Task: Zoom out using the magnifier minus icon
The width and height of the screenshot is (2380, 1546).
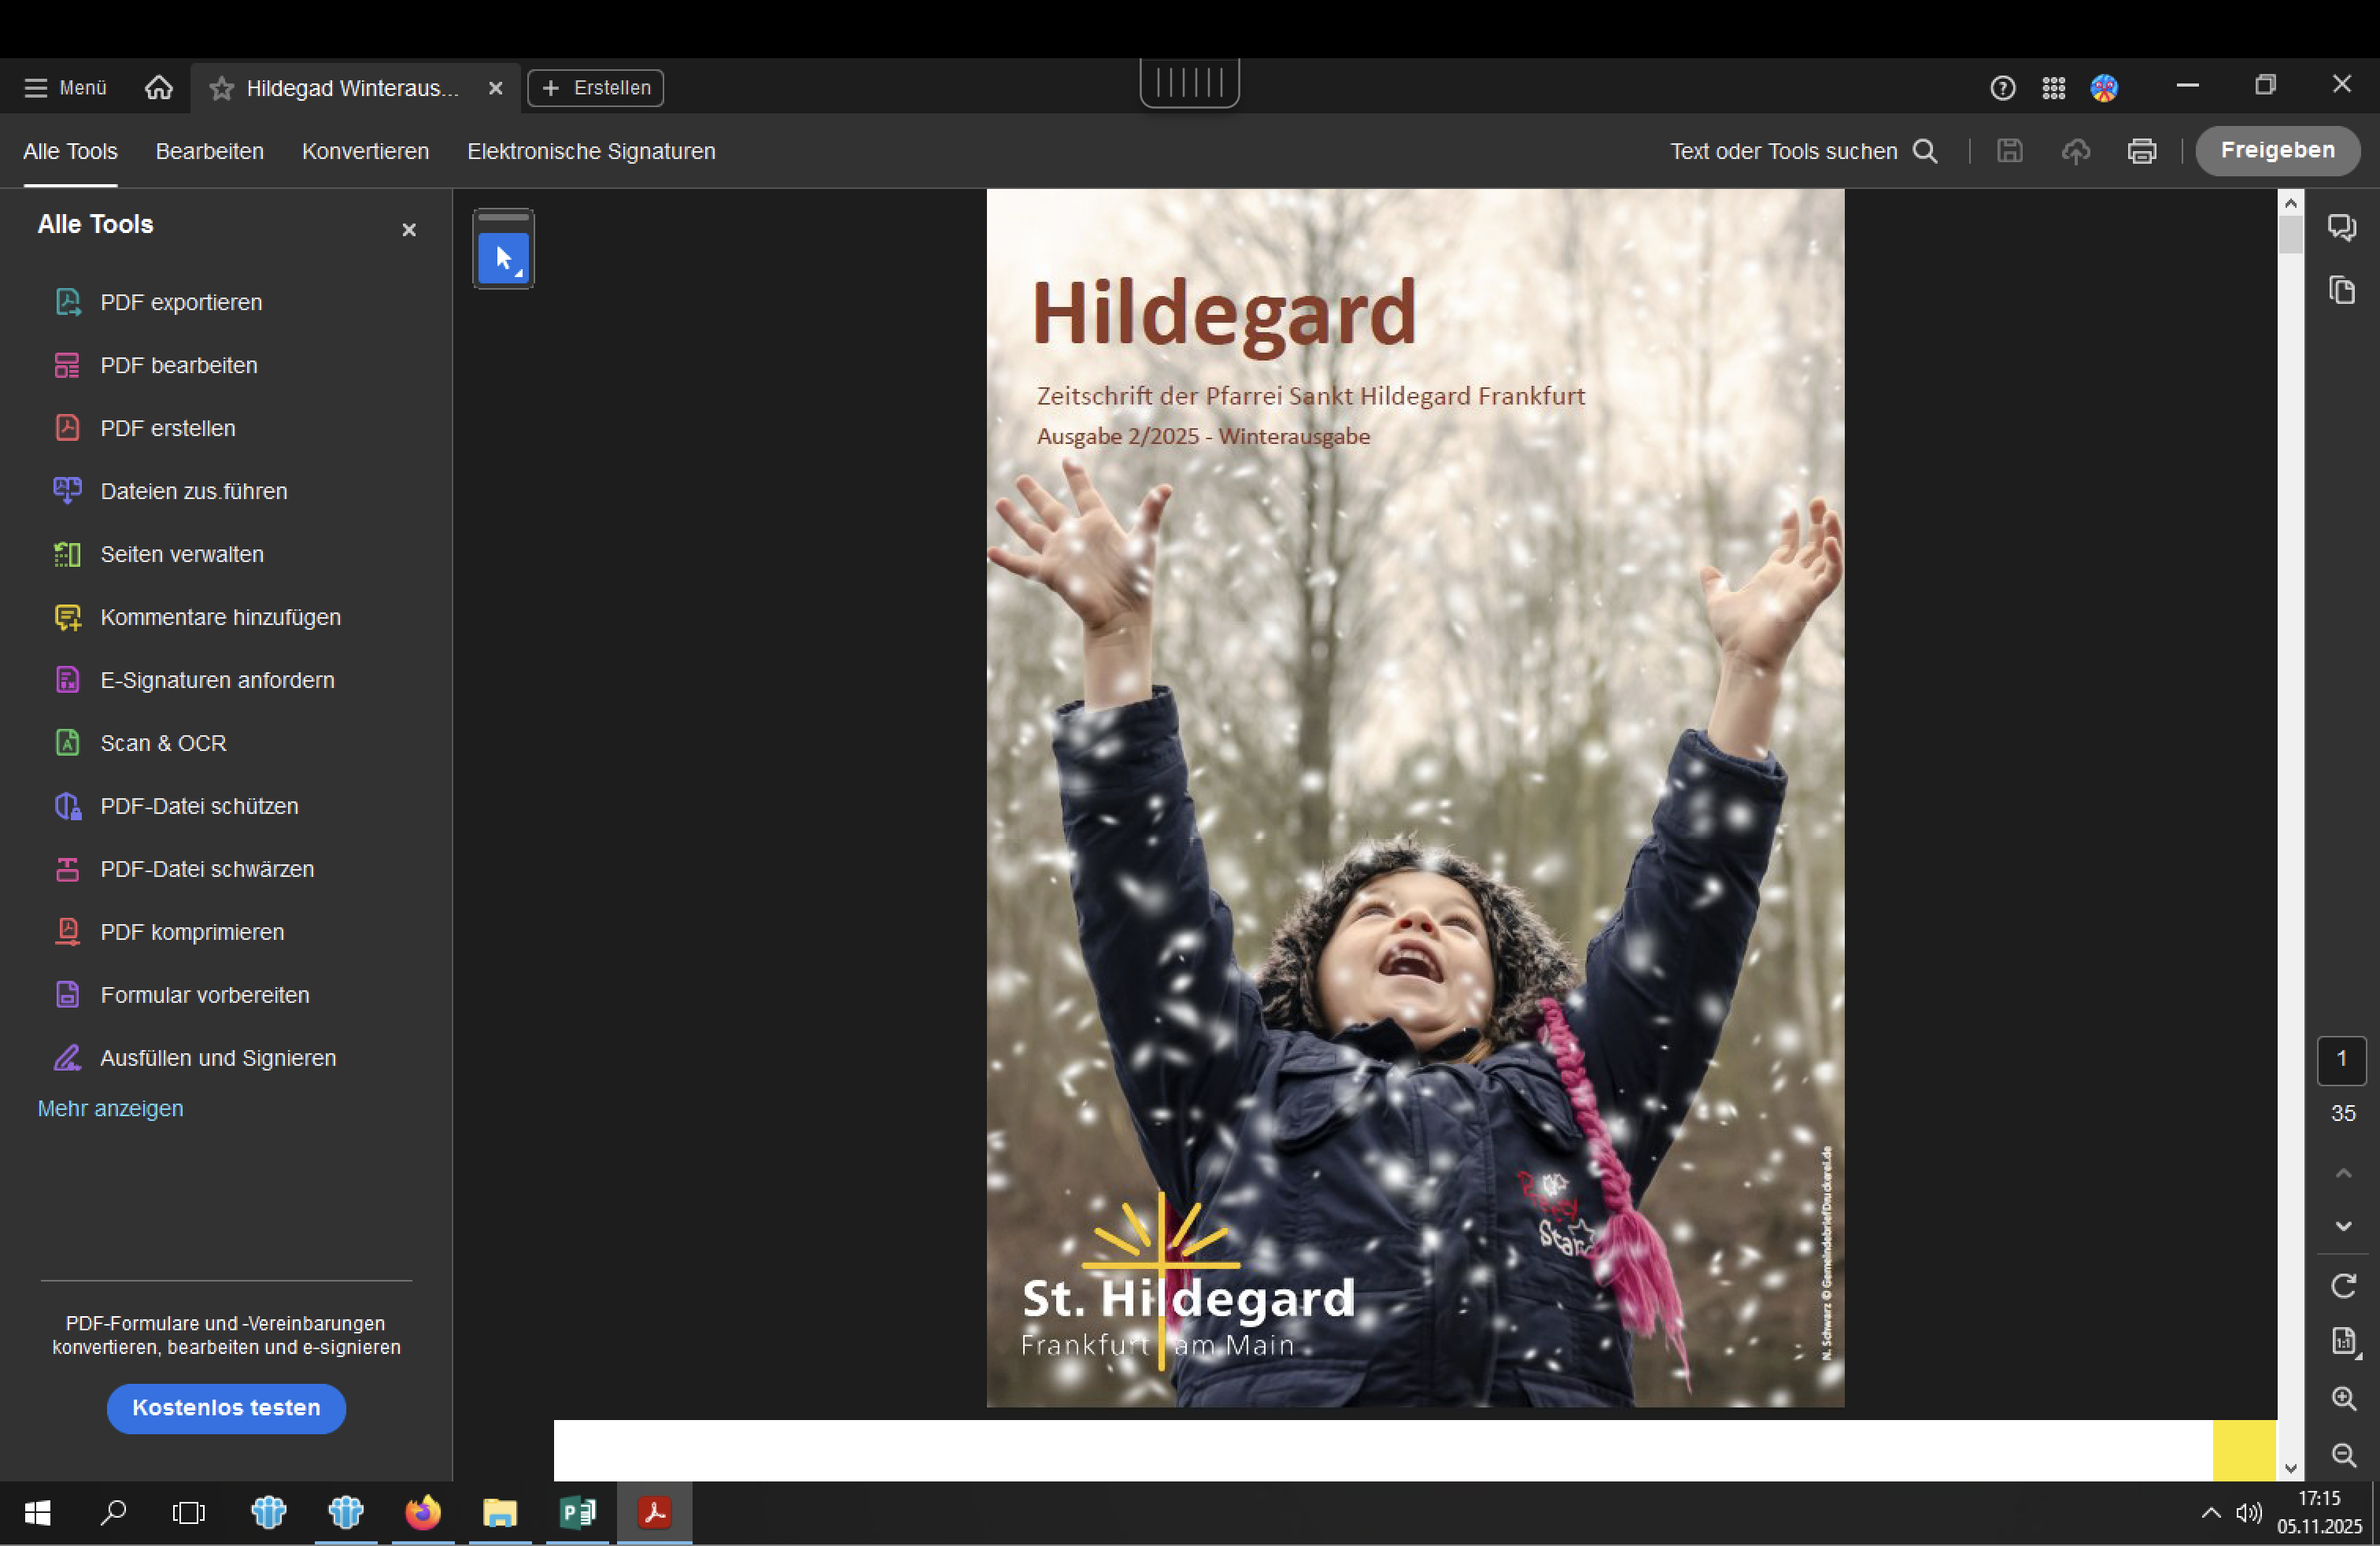Action: (2343, 1454)
